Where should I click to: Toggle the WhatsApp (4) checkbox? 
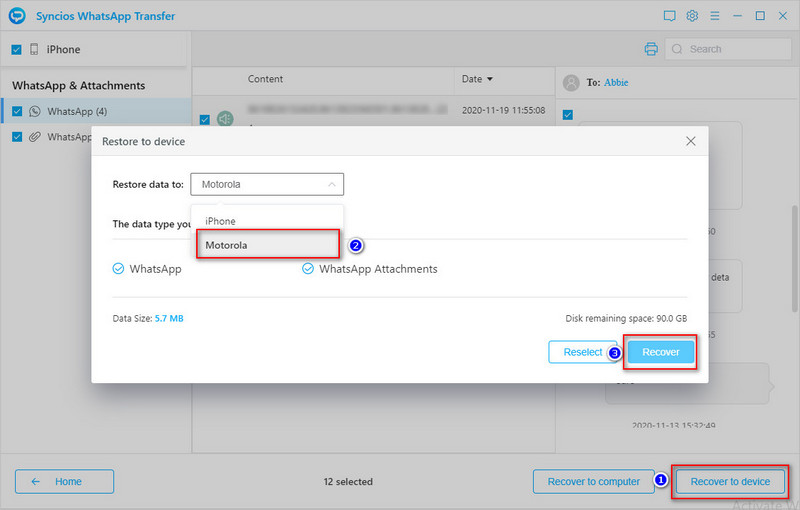click(17, 111)
